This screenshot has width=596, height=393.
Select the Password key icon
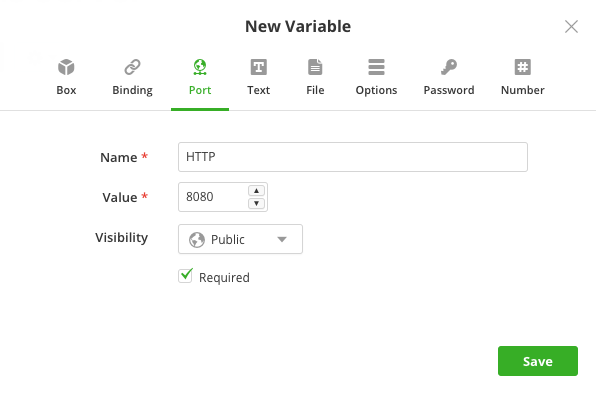click(x=449, y=67)
